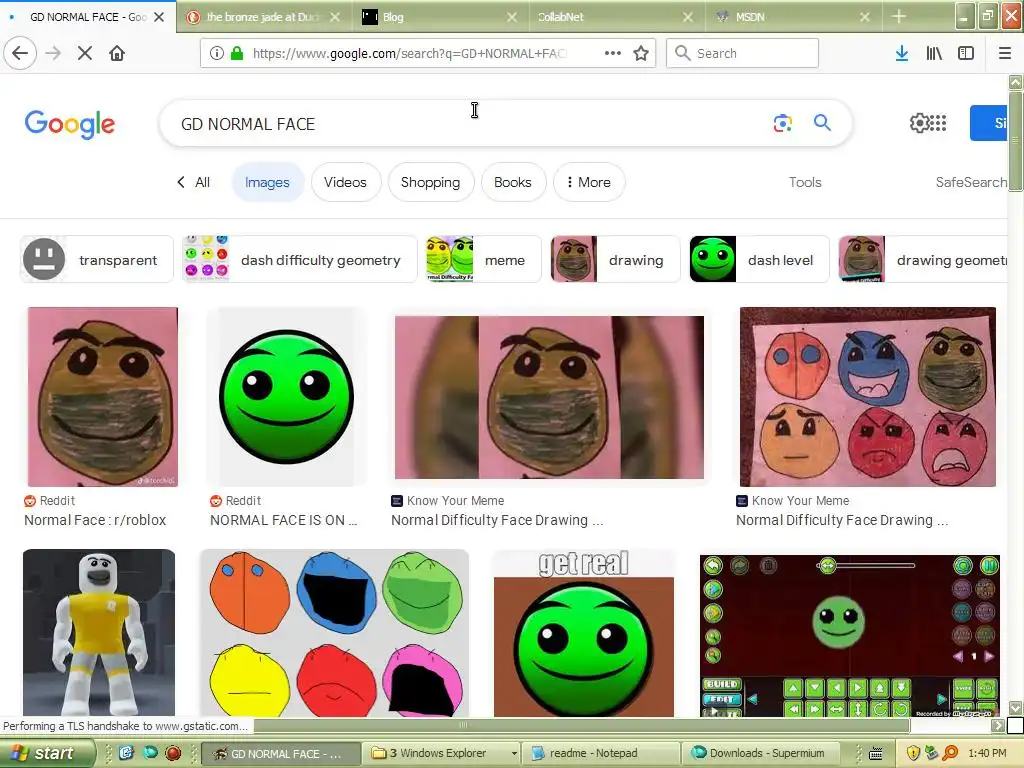Open a new browser tab with plus
The height and width of the screenshot is (768, 1024).
(x=899, y=16)
